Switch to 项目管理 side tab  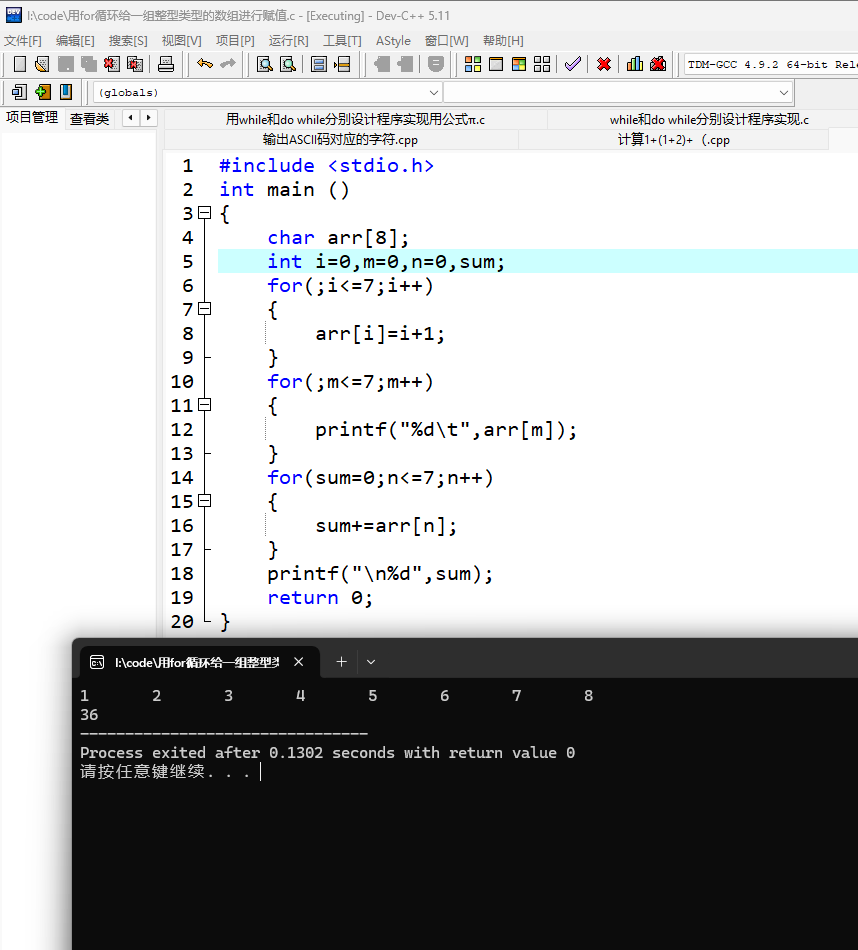click(x=32, y=118)
